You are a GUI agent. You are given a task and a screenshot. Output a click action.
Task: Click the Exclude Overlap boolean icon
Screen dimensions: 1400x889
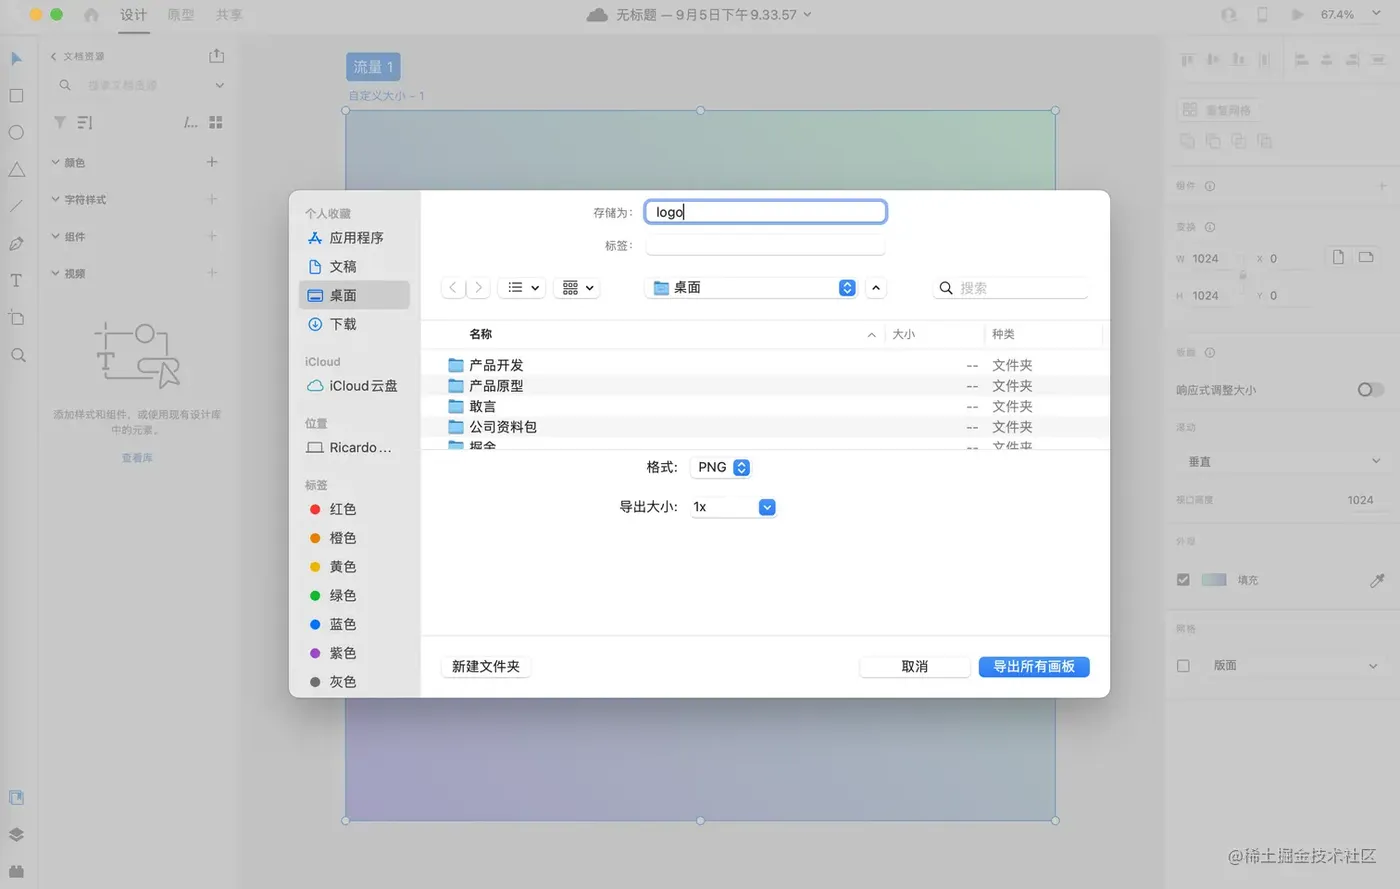tap(1264, 141)
